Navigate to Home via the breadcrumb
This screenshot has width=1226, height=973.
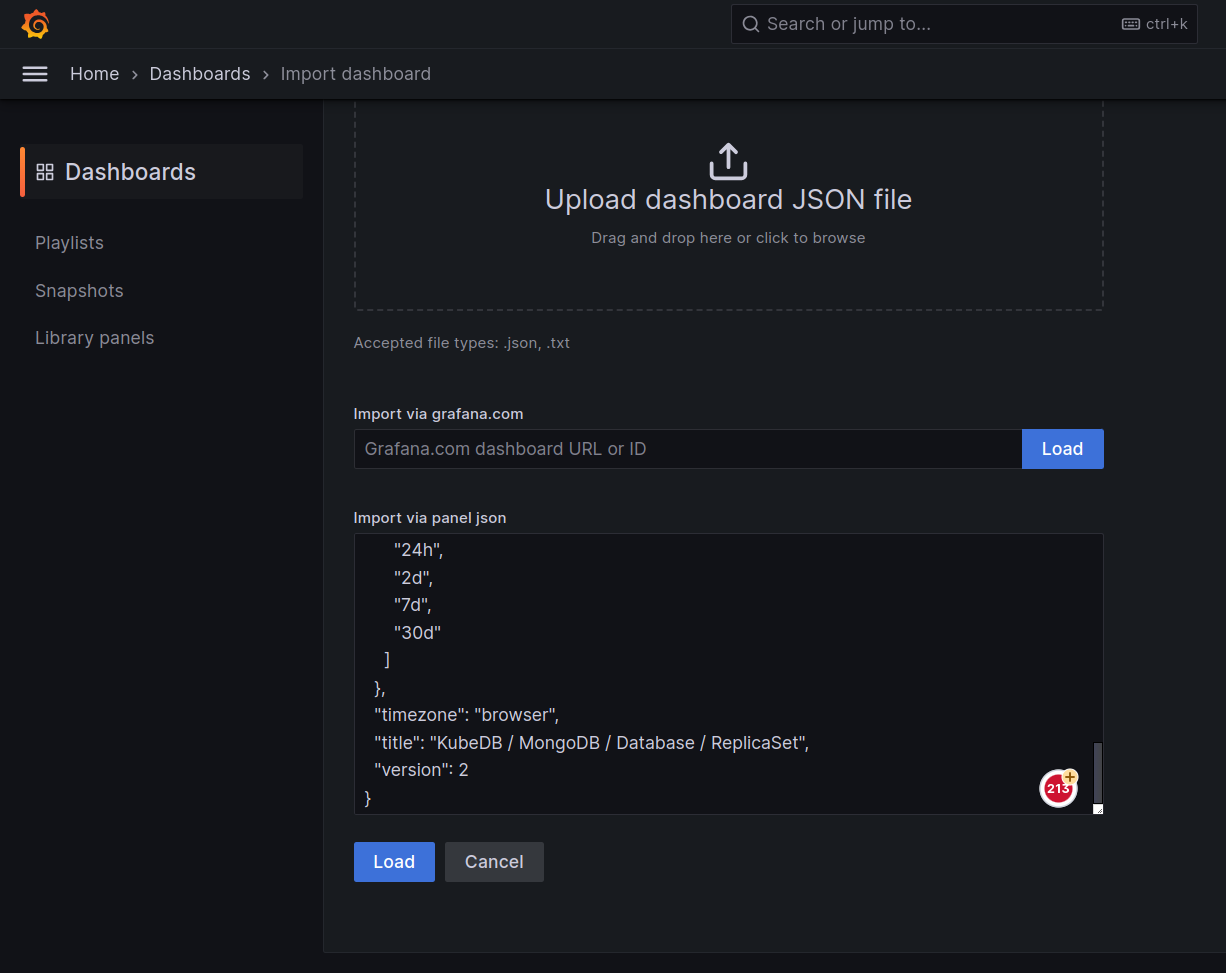(x=94, y=73)
